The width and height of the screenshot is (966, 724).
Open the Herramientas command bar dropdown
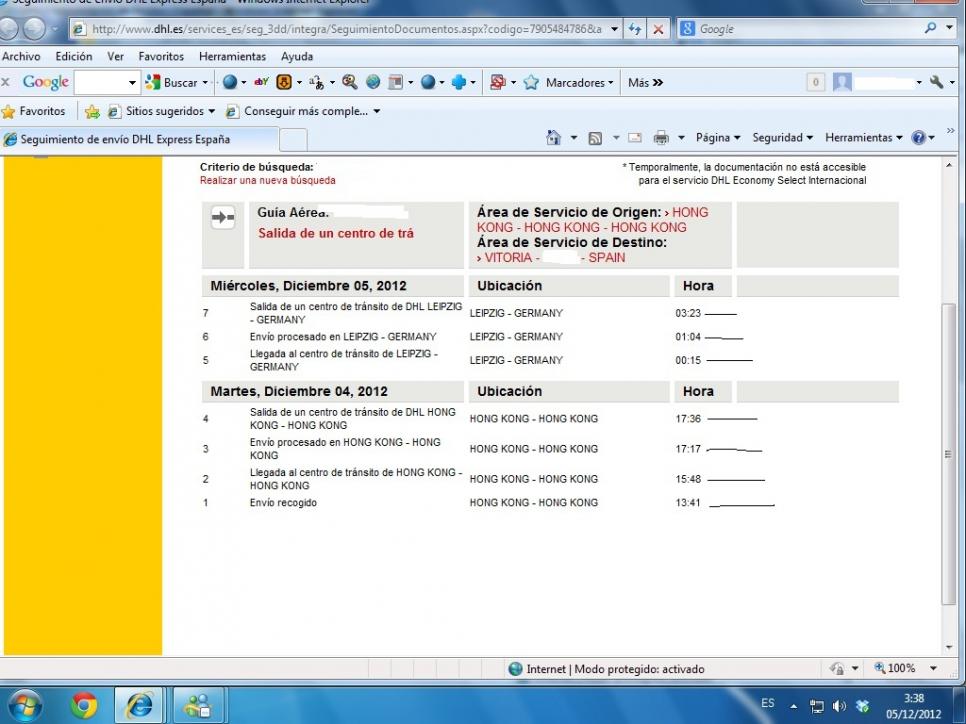[864, 138]
